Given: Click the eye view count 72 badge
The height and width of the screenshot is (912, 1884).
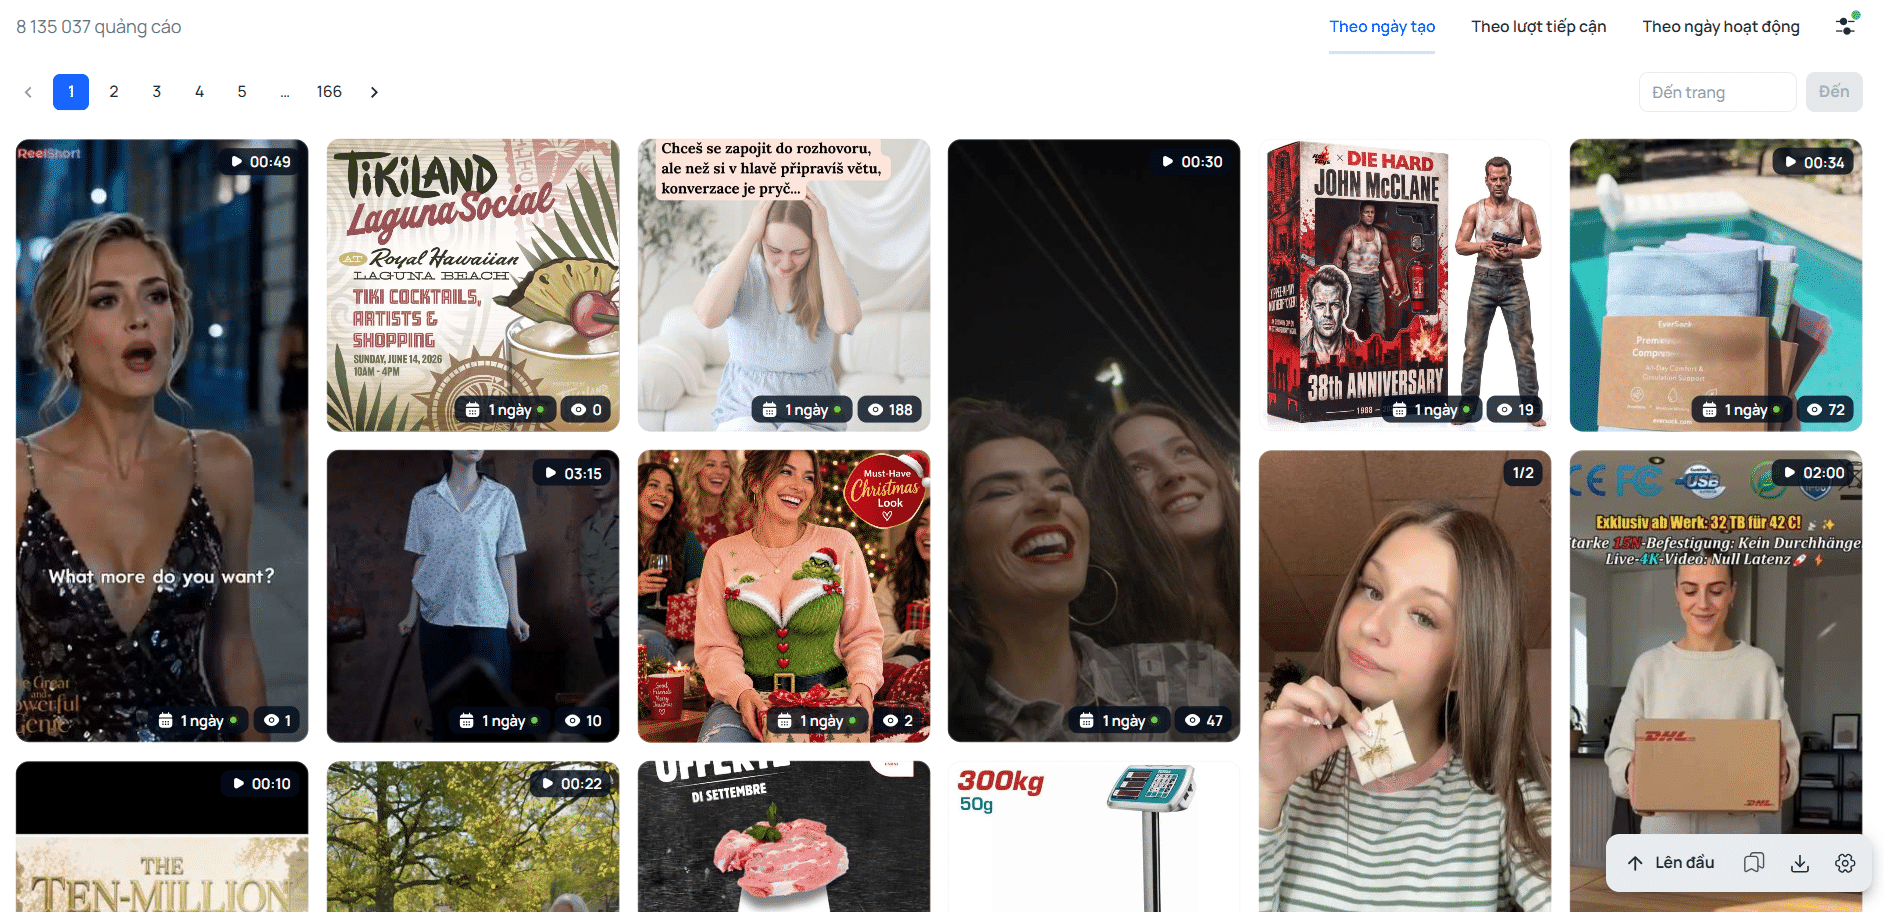Looking at the screenshot, I should click(x=1826, y=410).
